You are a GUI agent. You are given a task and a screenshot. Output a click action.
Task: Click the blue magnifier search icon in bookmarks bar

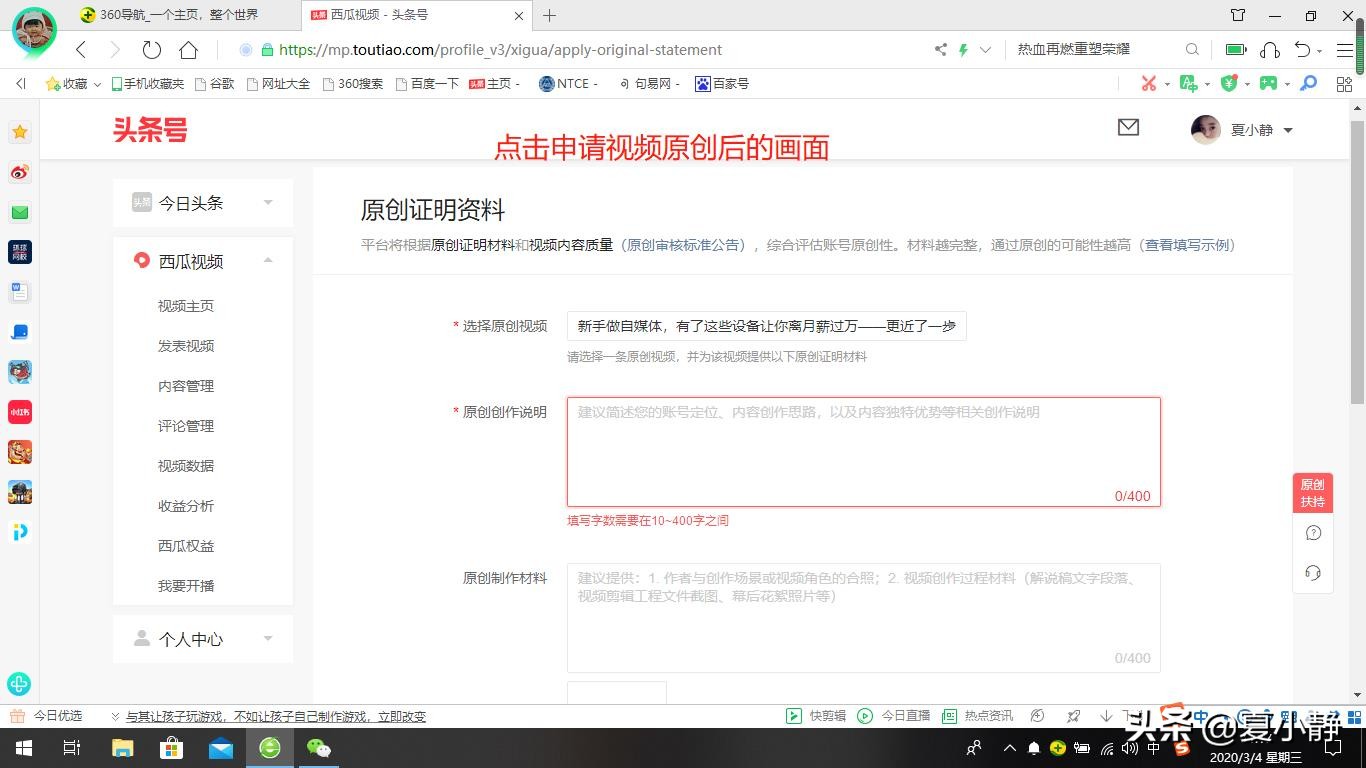[1308, 84]
